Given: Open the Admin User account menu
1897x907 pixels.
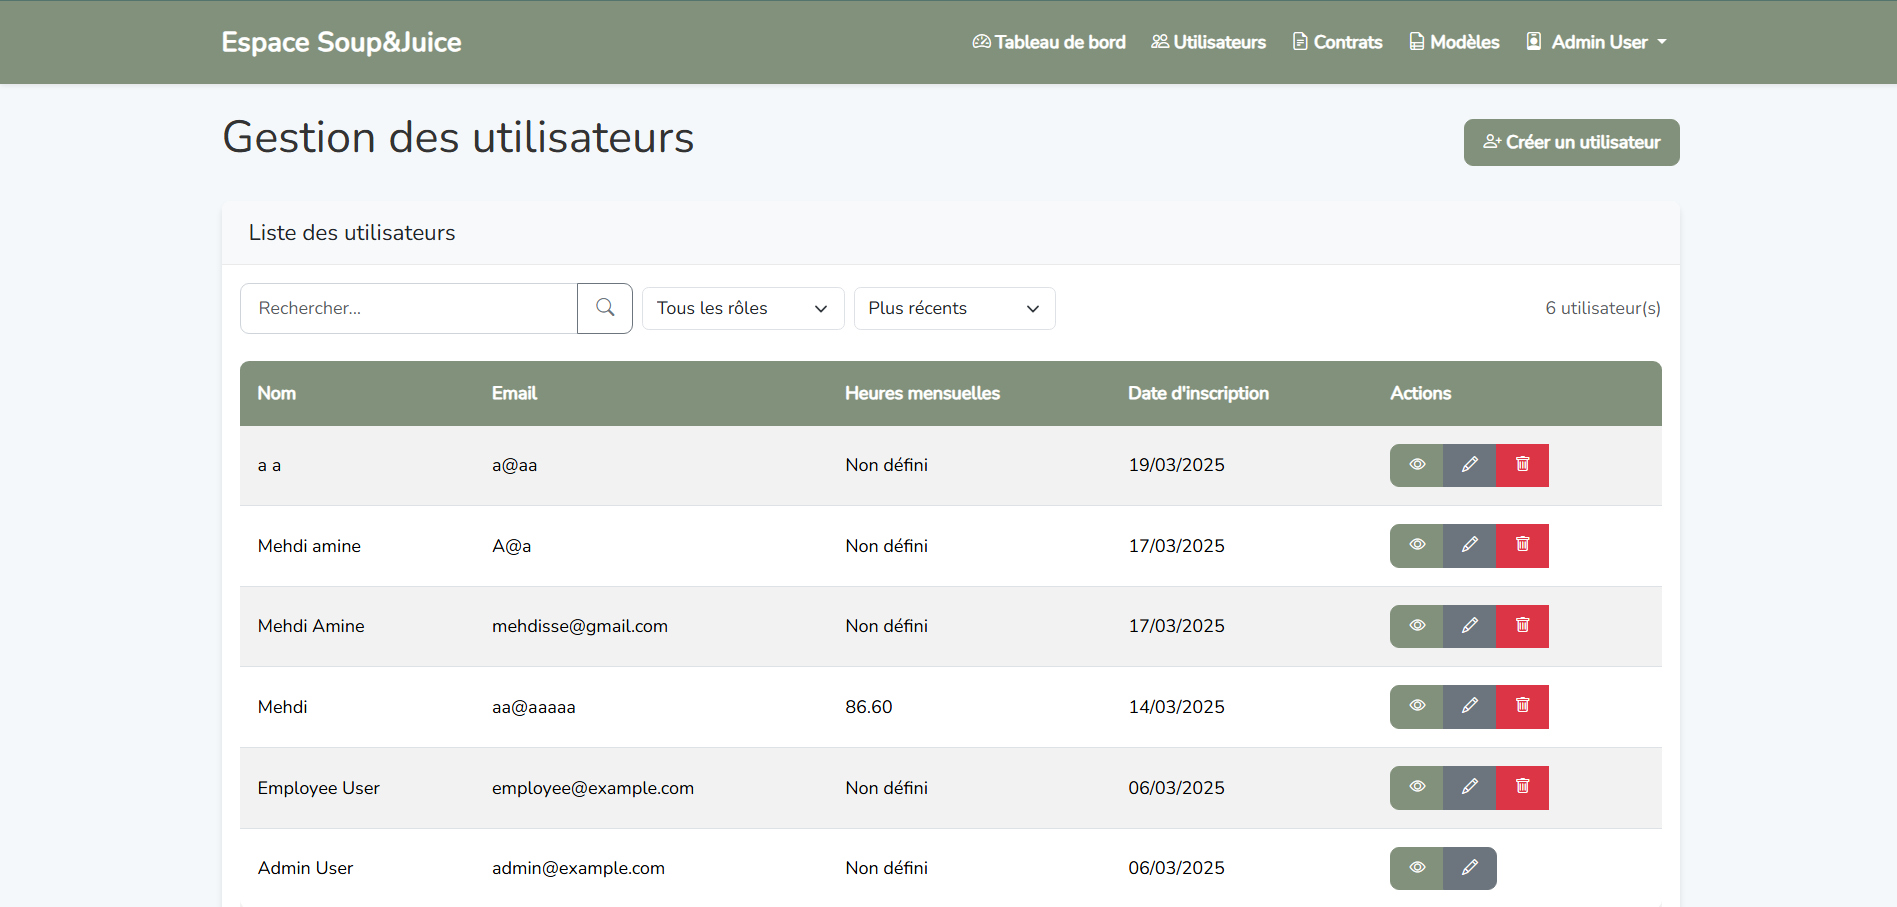Looking at the screenshot, I should click(x=1597, y=42).
